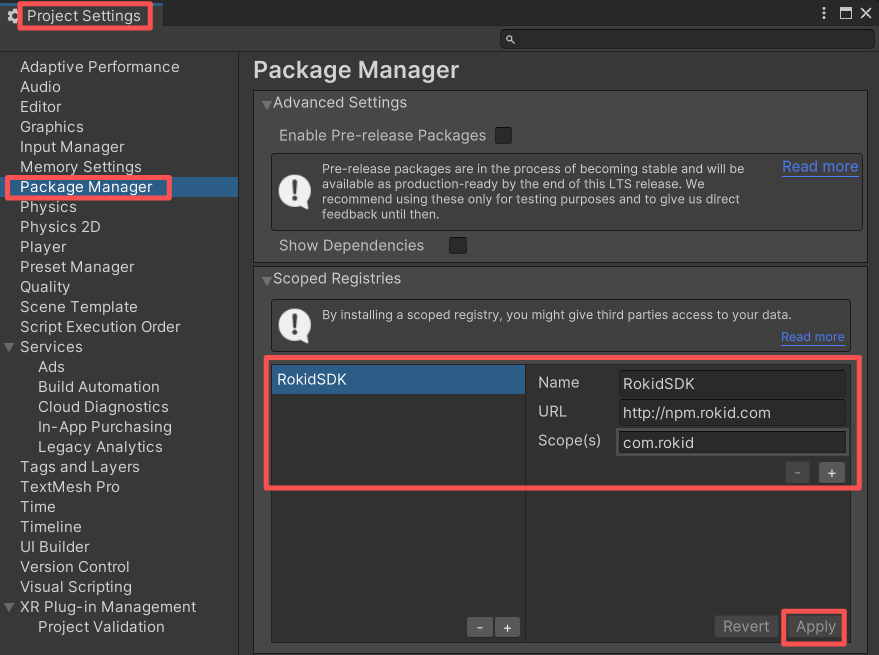Maximize the Project Settings window

846,14
